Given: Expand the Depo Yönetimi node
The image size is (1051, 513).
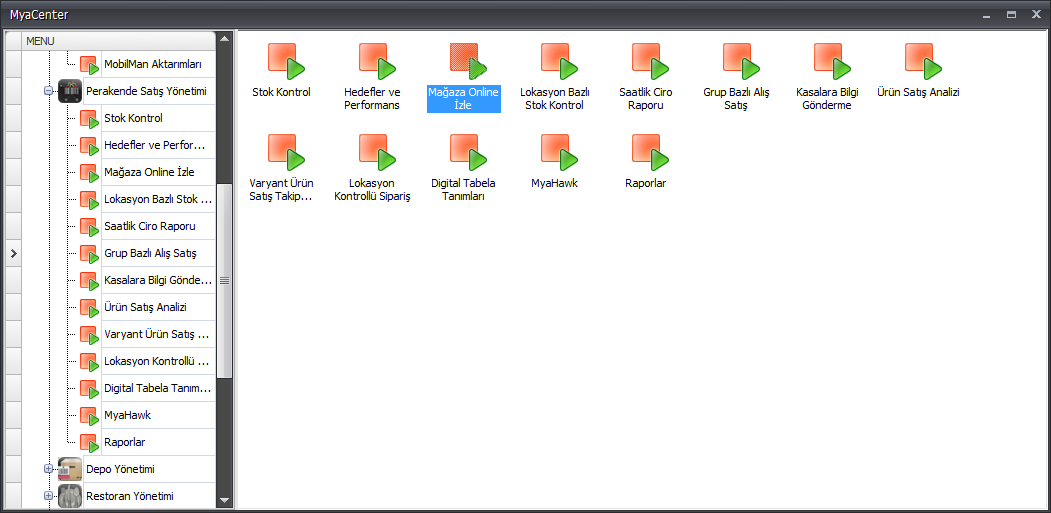Looking at the screenshot, I should point(48,469).
